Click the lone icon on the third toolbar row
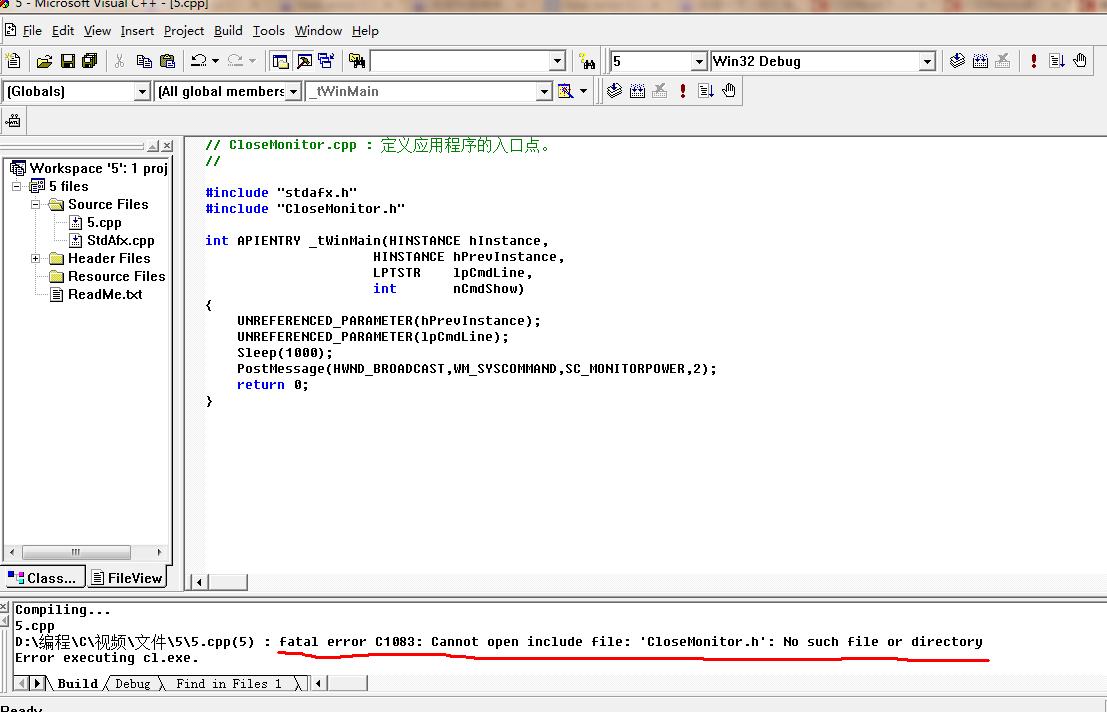The image size is (1107, 712). [x=13, y=121]
